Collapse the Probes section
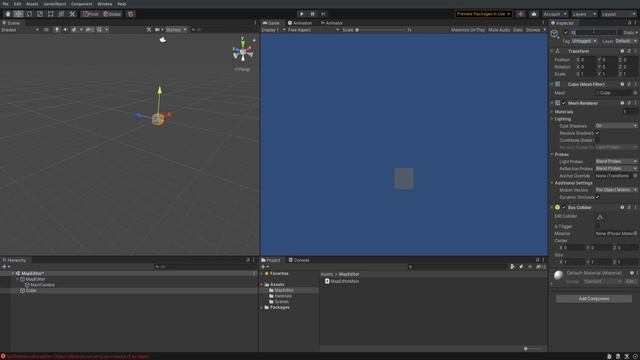The width and height of the screenshot is (640, 360). click(x=552, y=154)
